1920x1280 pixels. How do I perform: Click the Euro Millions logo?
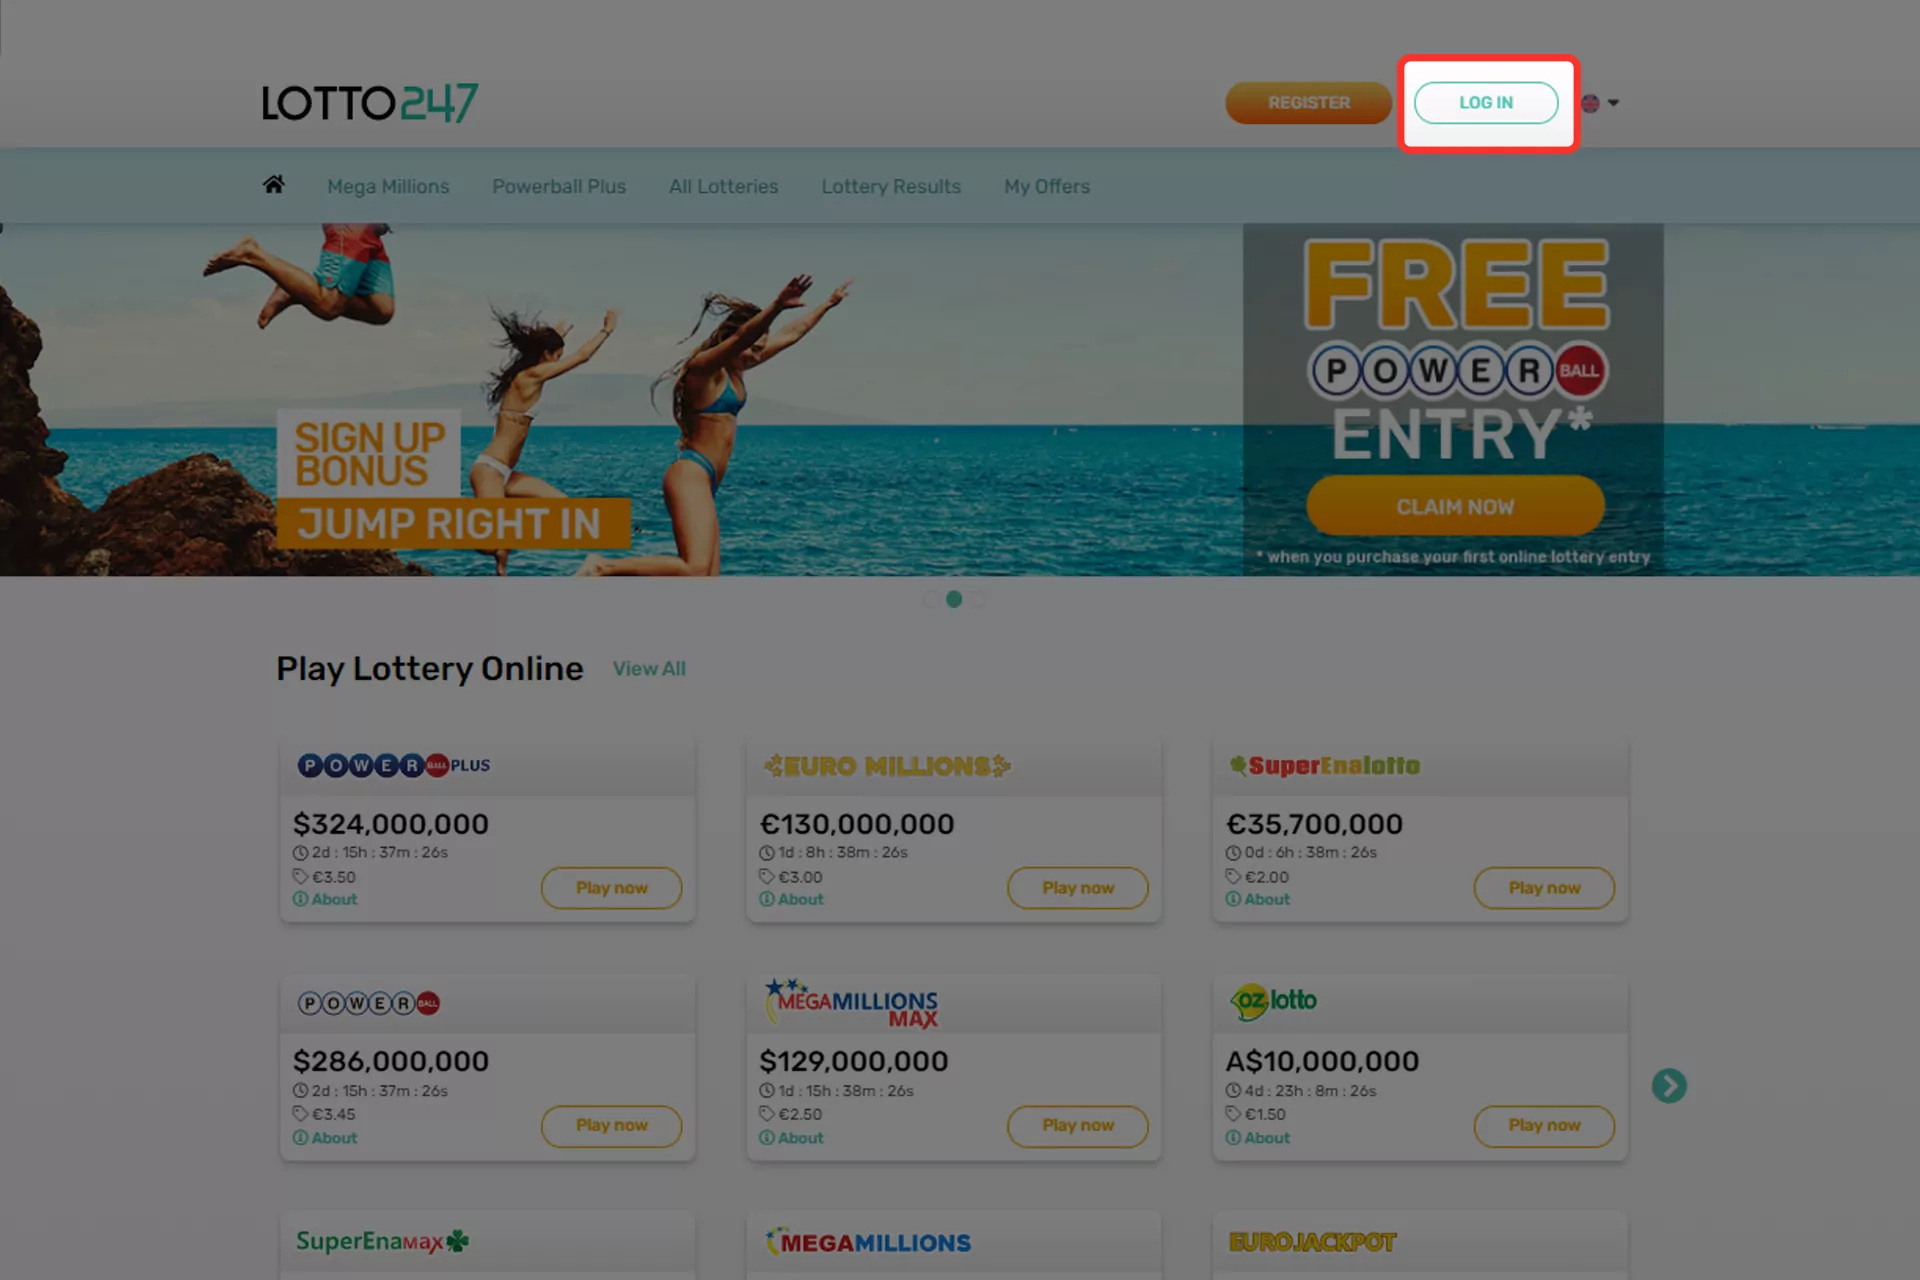tap(887, 766)
